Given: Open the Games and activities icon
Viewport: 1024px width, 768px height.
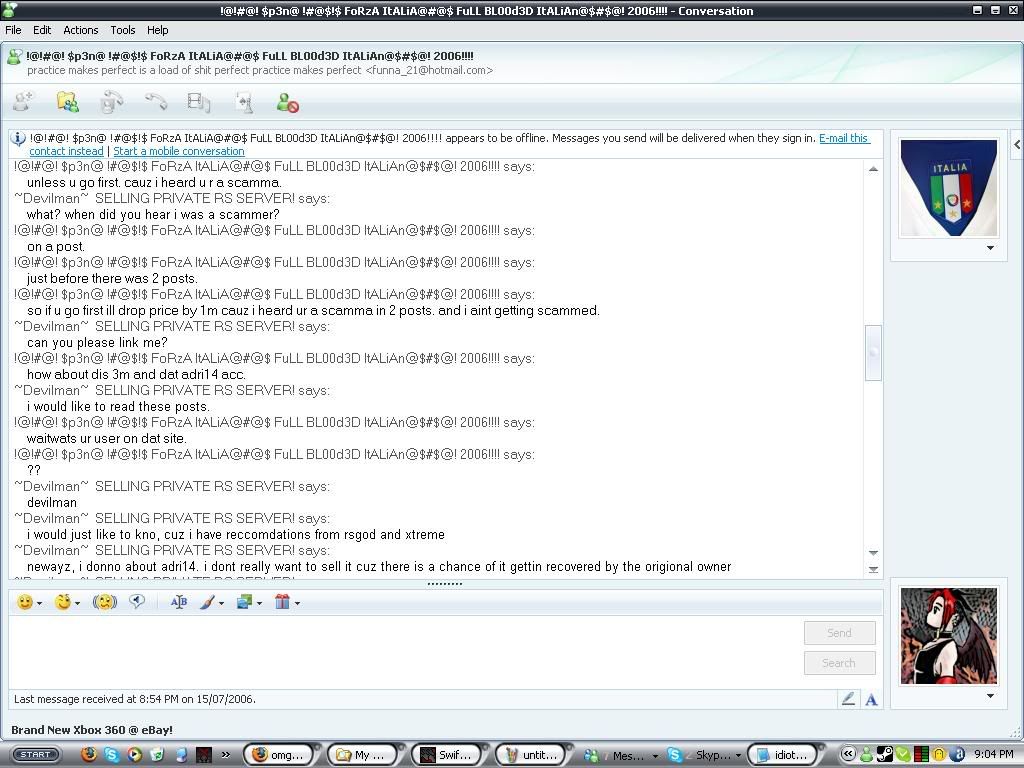Looking at the screenshot, I should 243,102.
